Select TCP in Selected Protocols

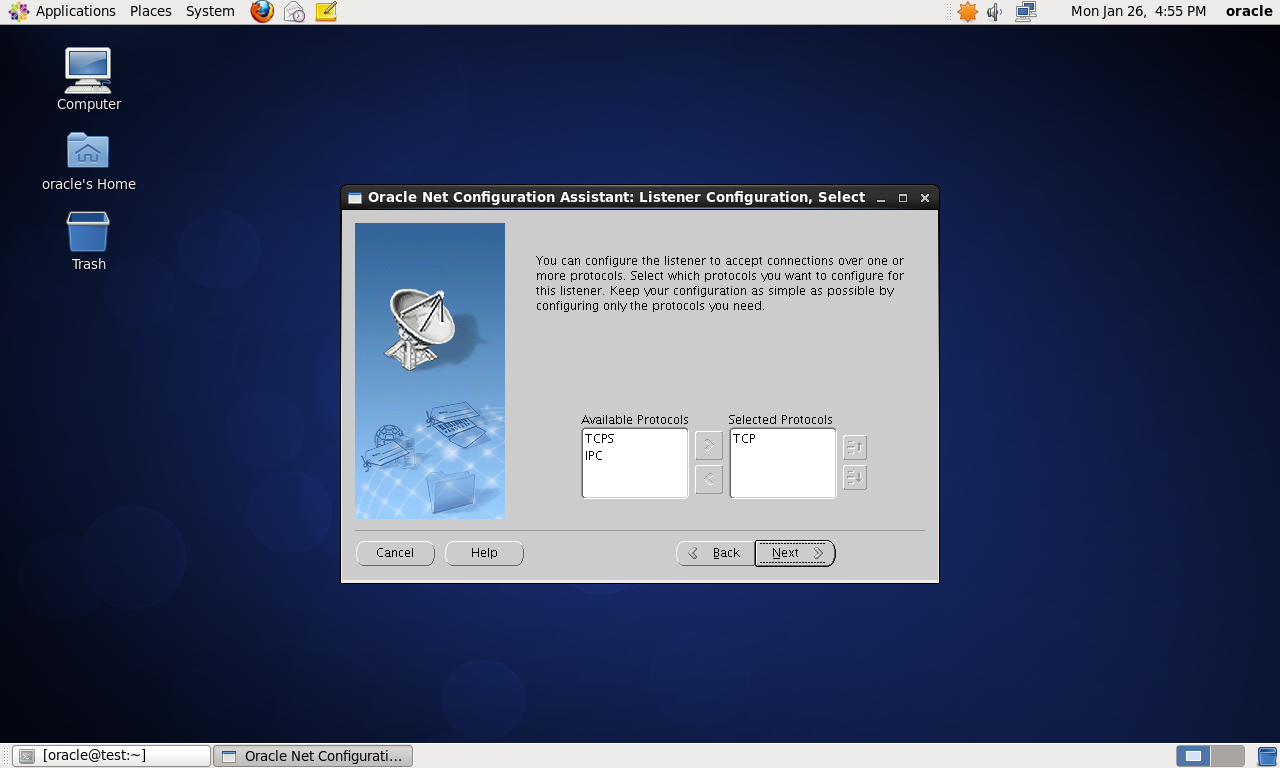click(x=782, y=439)
